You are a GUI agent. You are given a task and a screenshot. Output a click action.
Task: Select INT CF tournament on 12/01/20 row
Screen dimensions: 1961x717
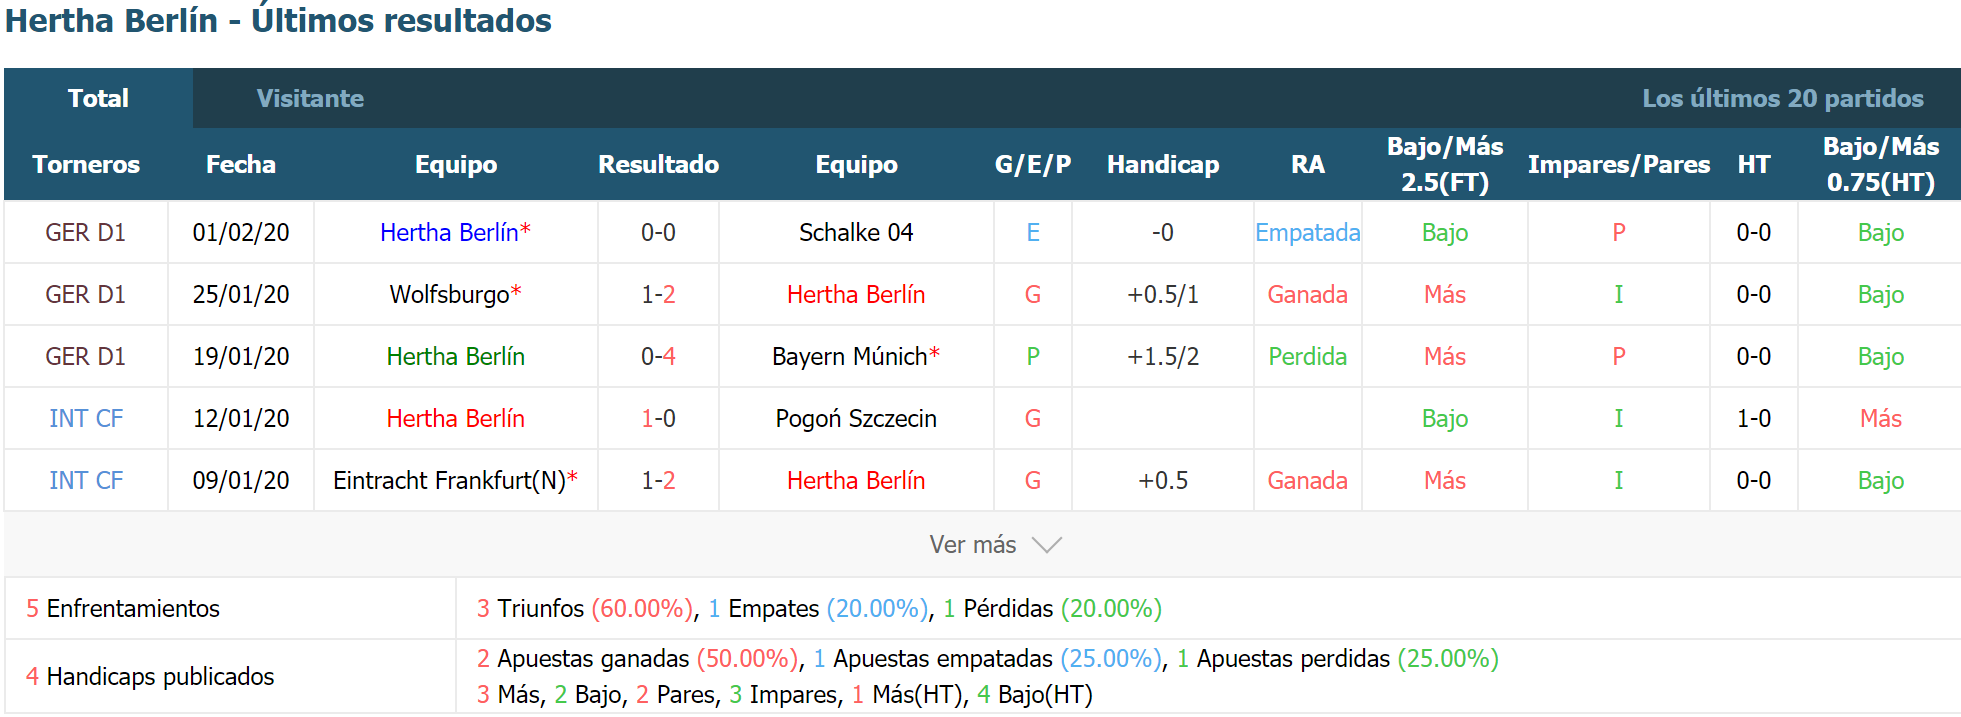pos(86,418)
